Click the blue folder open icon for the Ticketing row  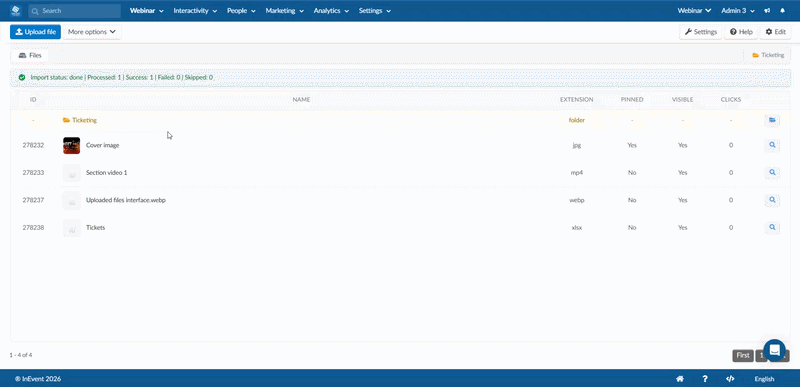tap(772, 120)
